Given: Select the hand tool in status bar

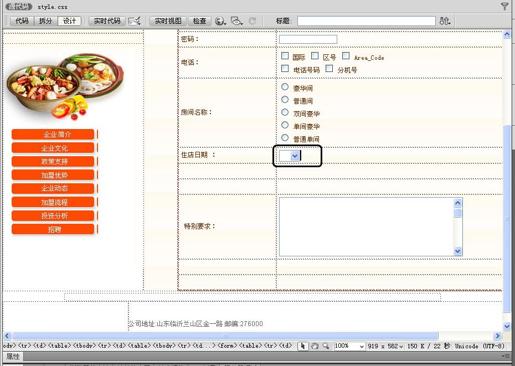Looking at the screenshot, I should coord(314,346).
